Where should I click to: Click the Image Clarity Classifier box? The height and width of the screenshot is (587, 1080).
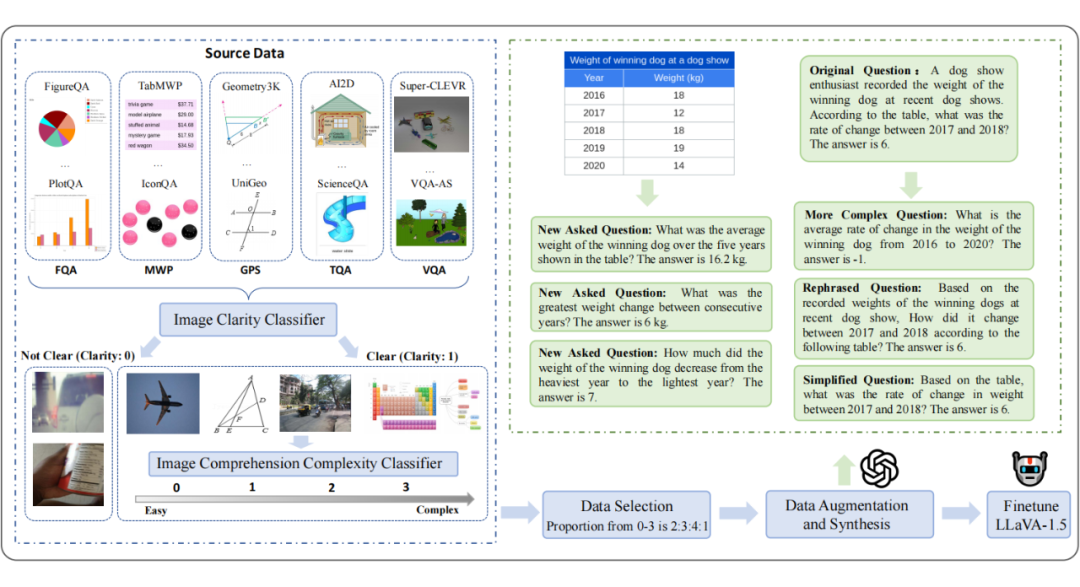point(249,320)
